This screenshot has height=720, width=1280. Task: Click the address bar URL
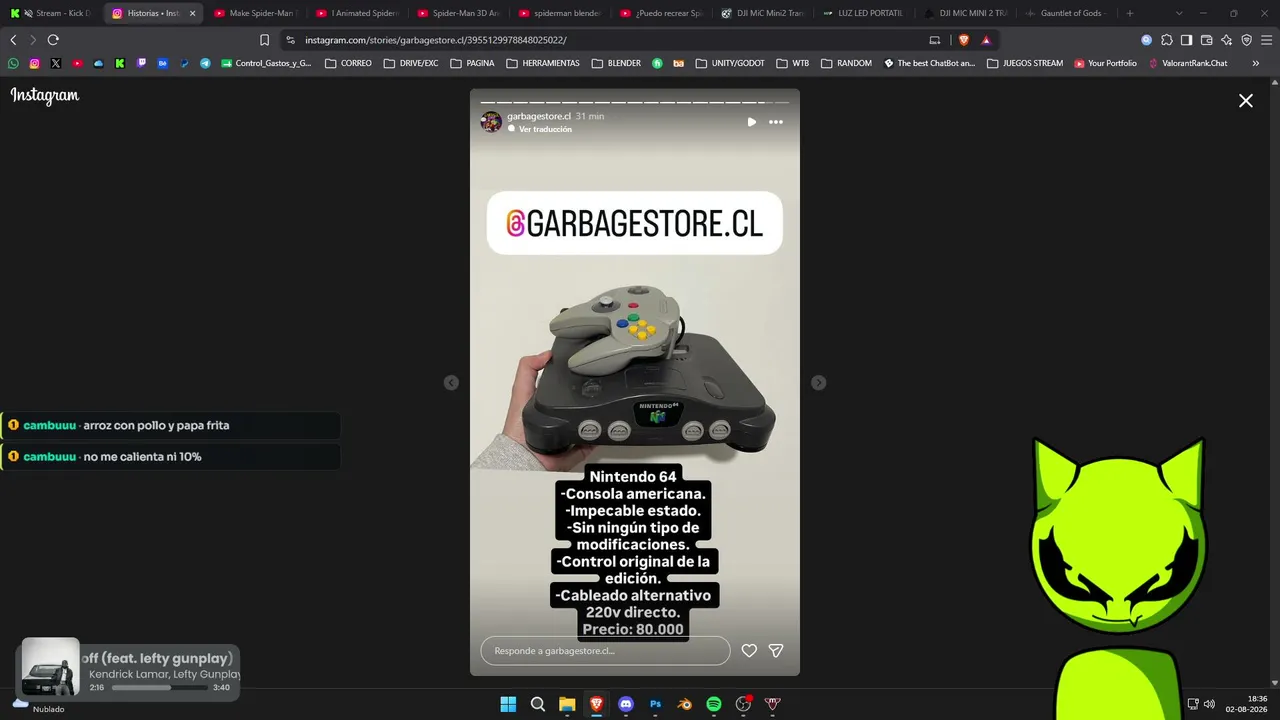pyautogui.click(x=435, y=40)
